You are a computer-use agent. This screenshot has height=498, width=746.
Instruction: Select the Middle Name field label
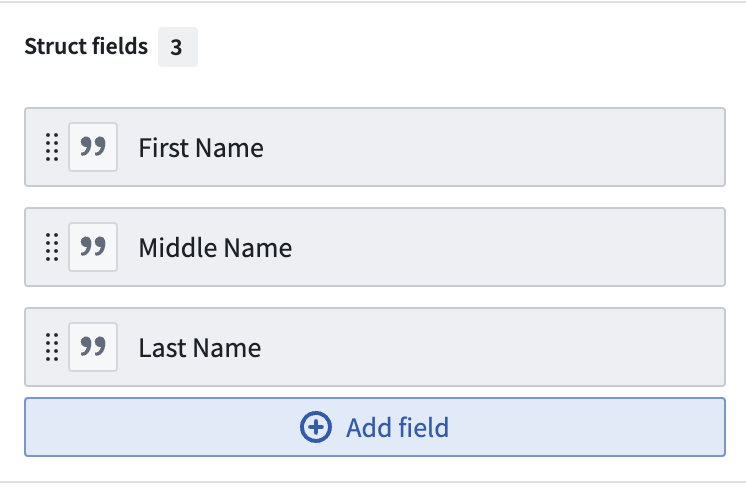[215, 247]
